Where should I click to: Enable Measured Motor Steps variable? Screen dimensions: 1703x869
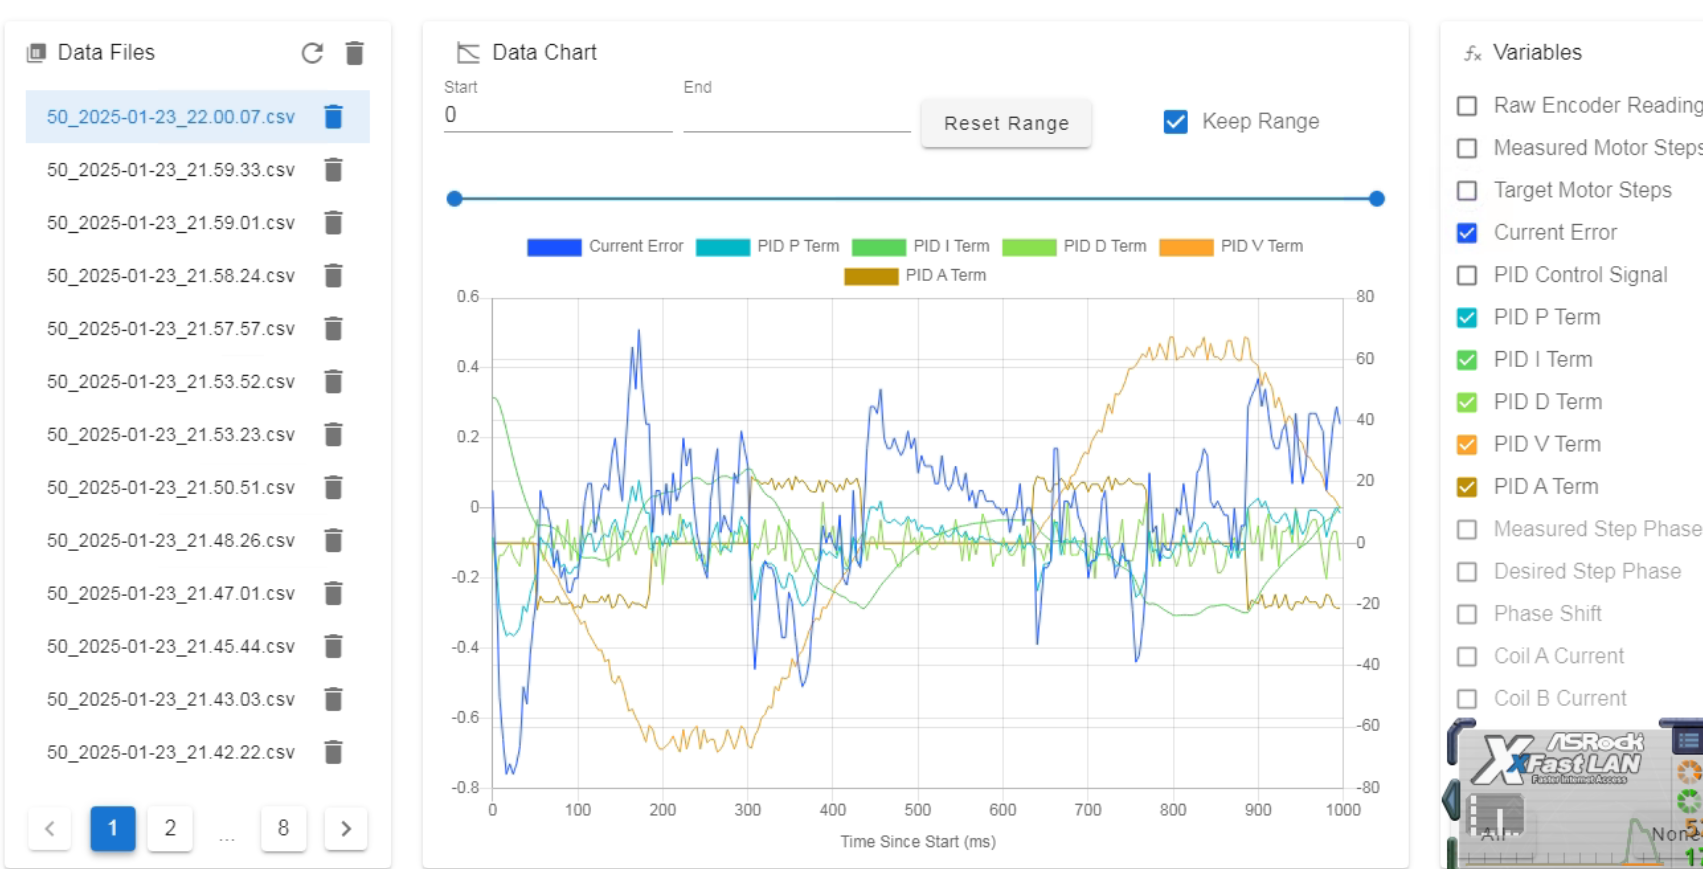pyautogui.click(x=1467, y=148)
